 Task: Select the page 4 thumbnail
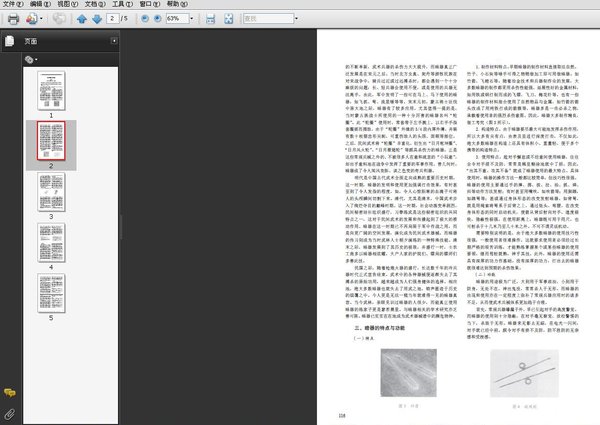[x=51, y=243]
